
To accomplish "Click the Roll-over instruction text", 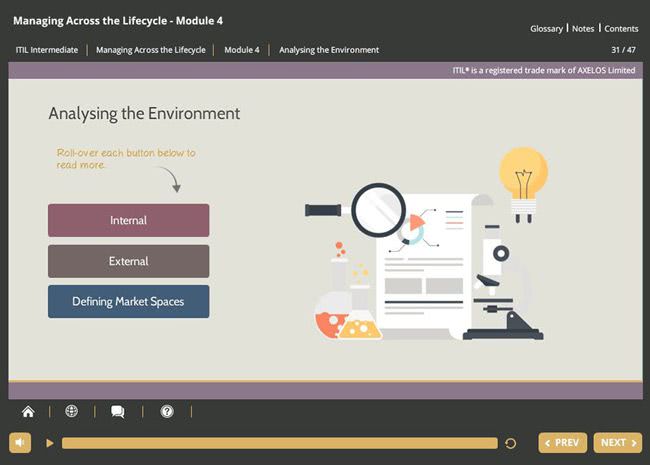I will click(126, 159).
